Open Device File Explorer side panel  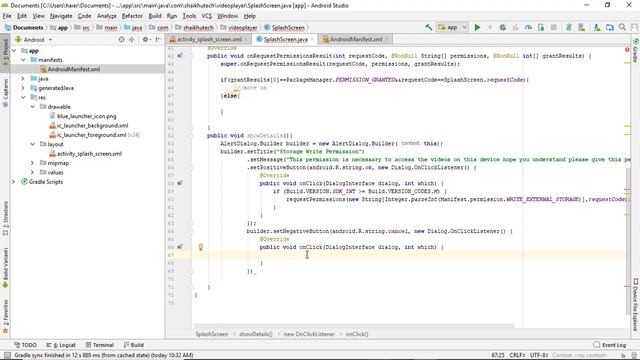pos(636,305)
